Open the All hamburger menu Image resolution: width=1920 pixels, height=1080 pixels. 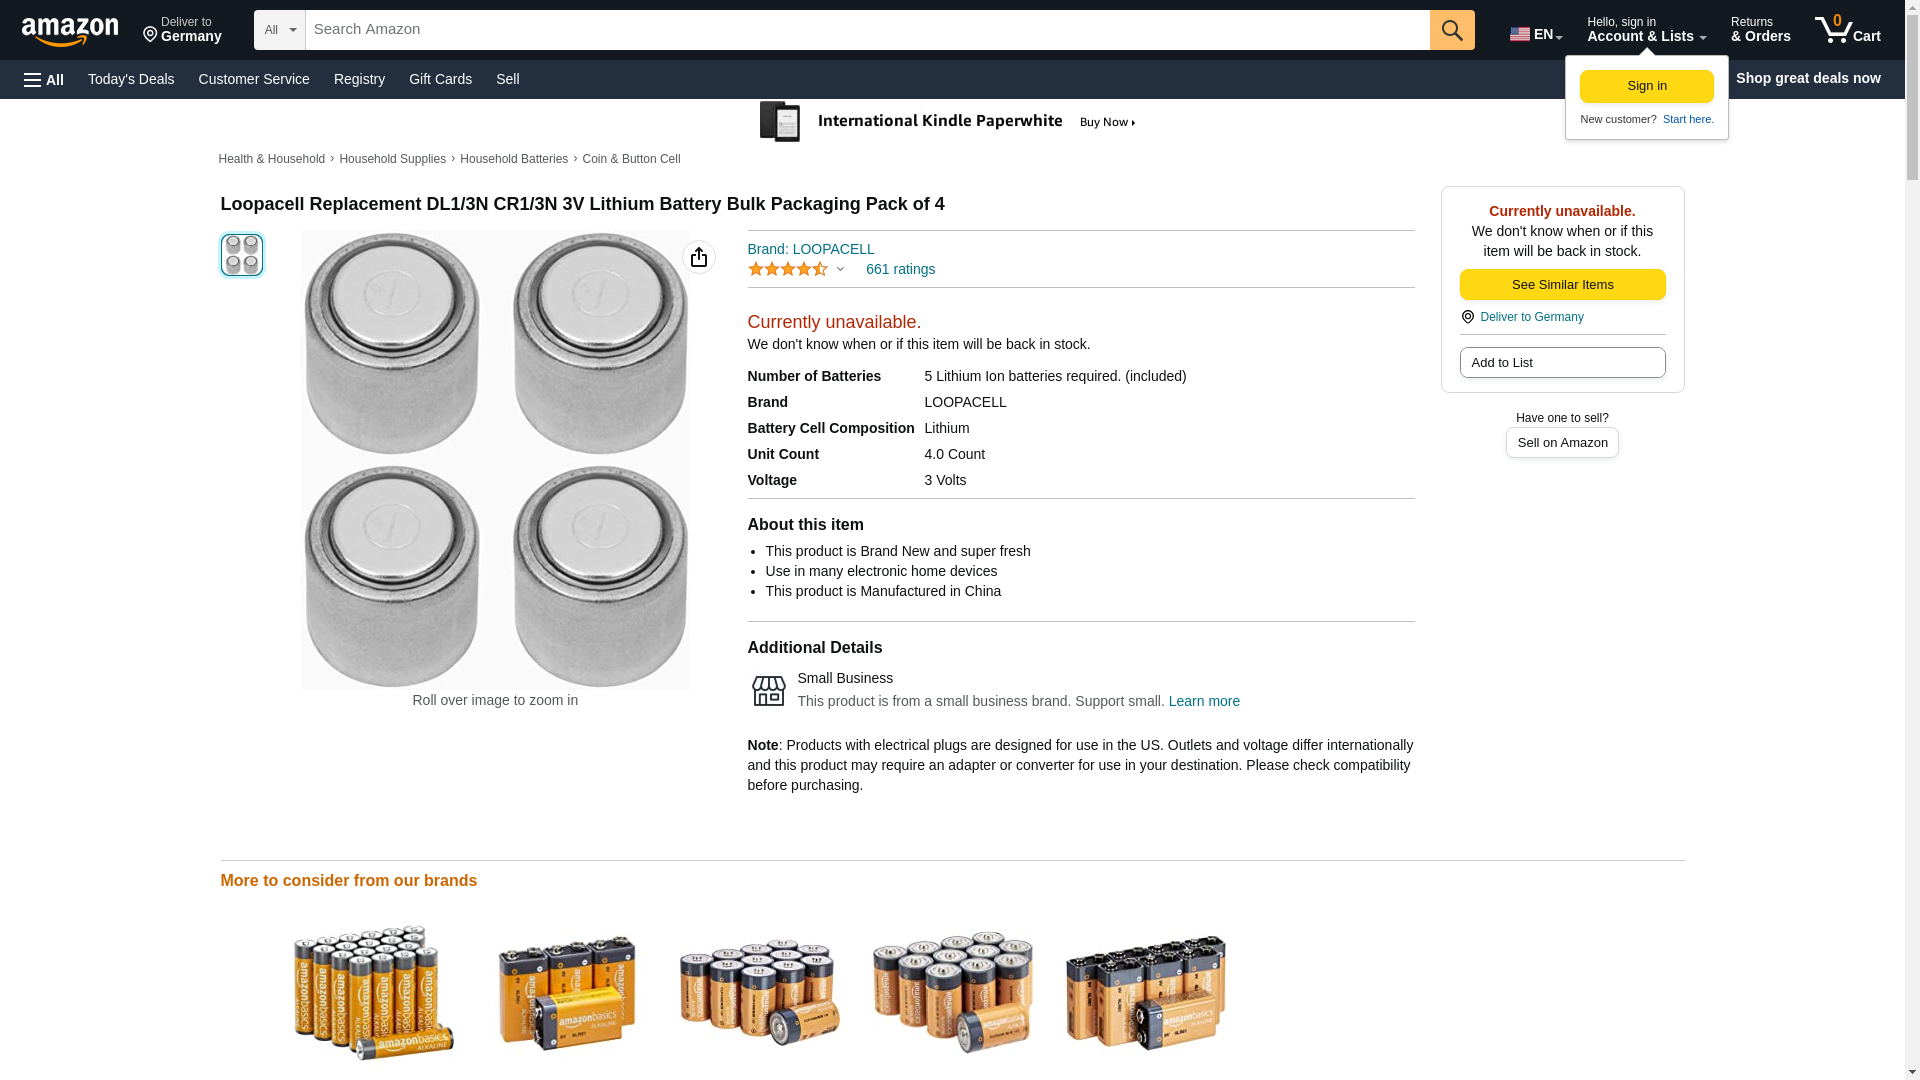[44, 79]
